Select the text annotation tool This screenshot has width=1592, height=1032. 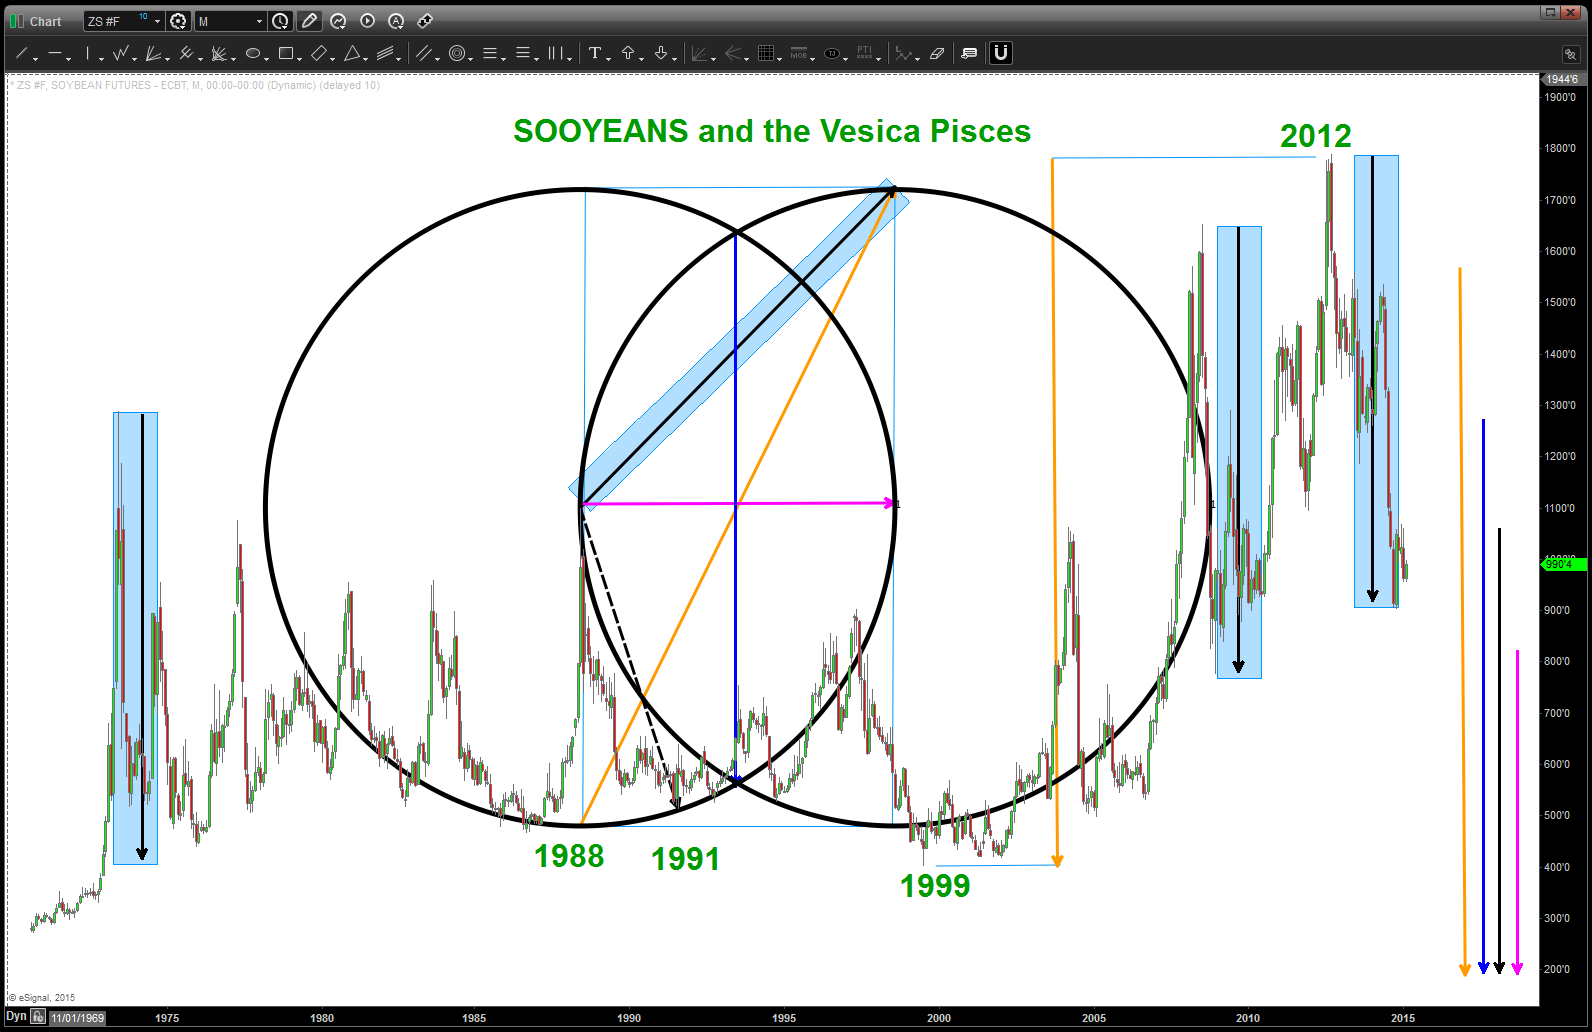(x=595, y=53)
